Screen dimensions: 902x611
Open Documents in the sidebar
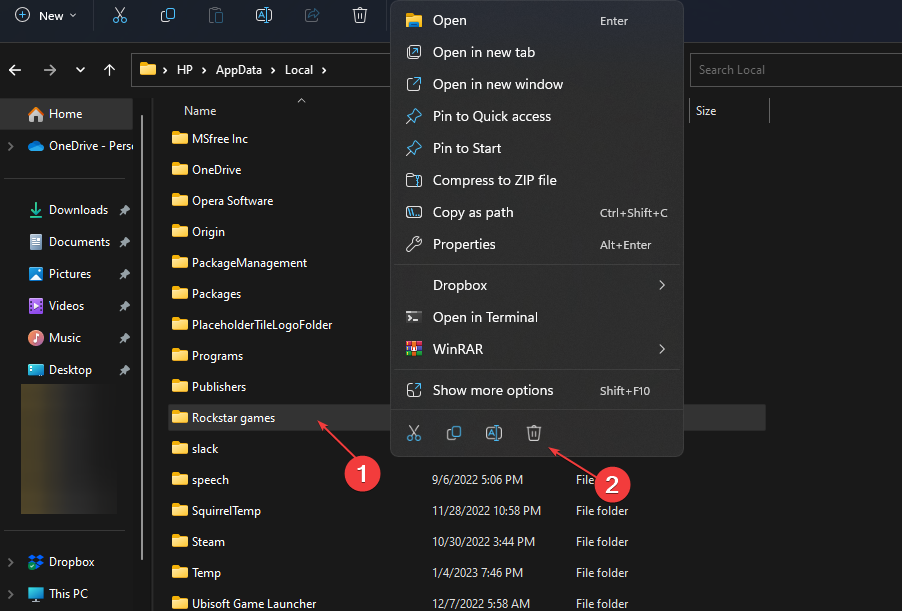[78, 242]
